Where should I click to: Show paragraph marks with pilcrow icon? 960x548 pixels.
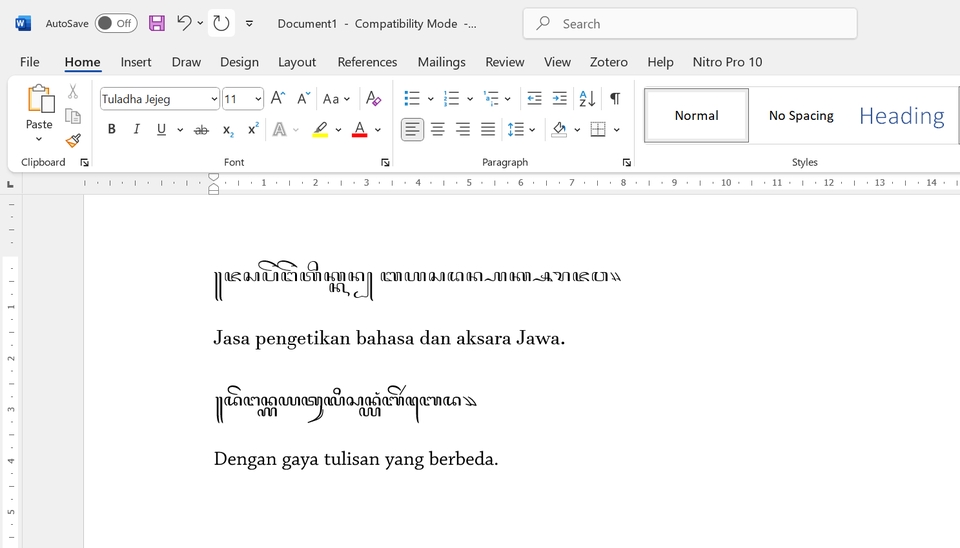pos(615,98)
